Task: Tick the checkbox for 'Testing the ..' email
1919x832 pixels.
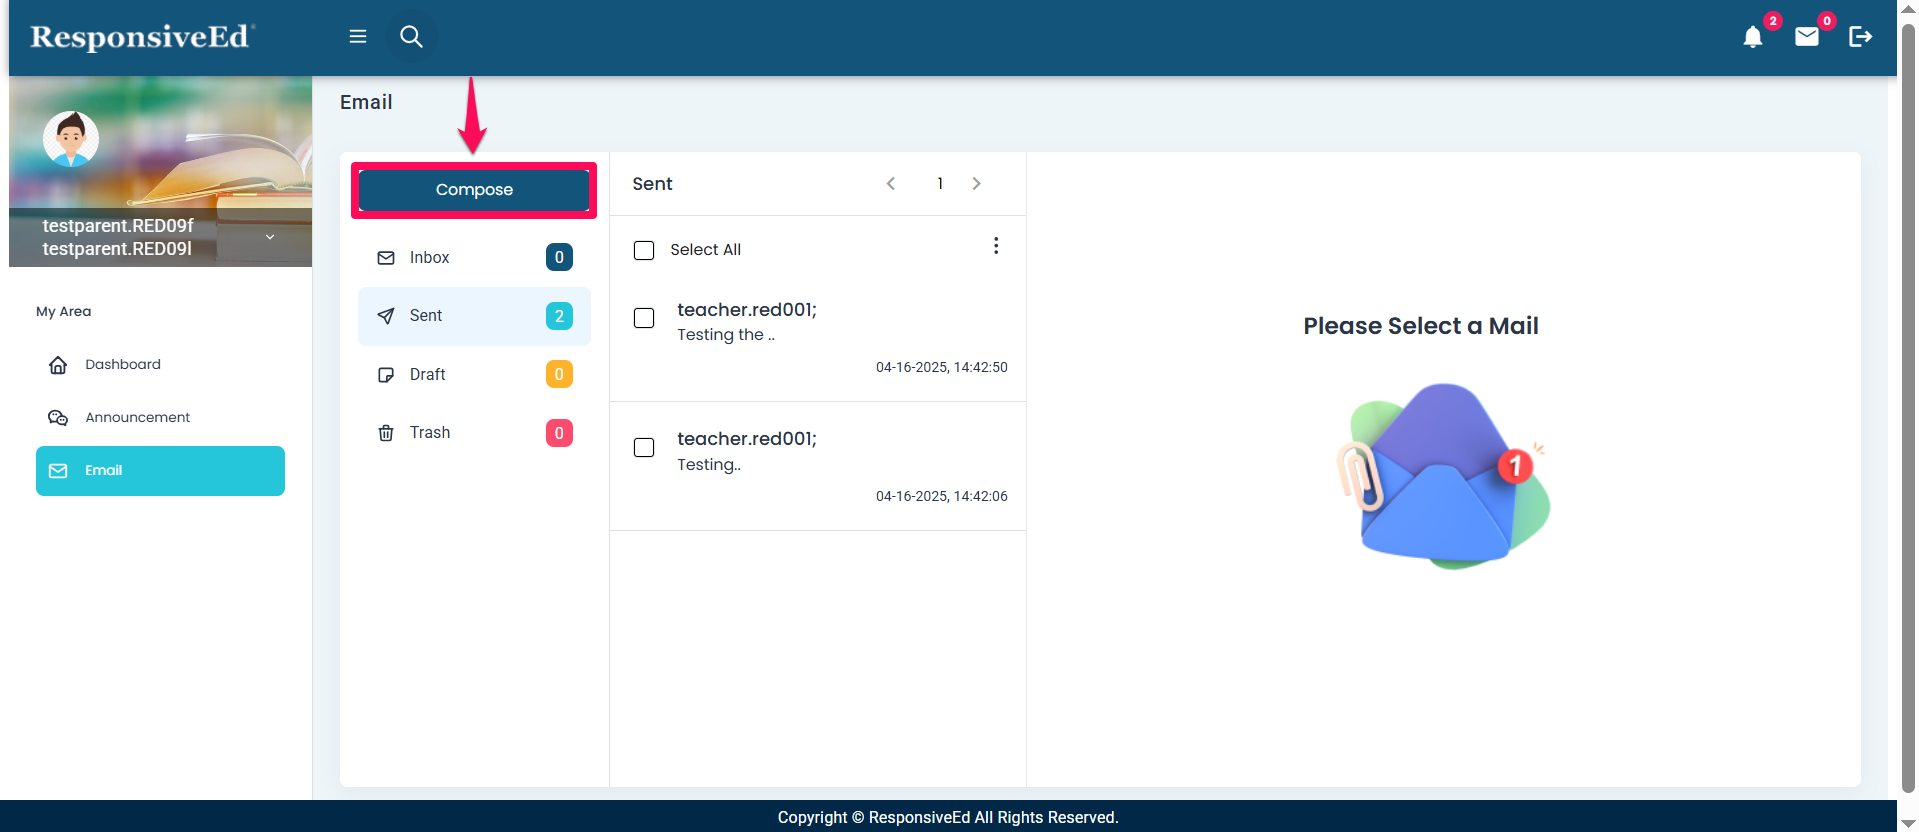Action: 644,318
